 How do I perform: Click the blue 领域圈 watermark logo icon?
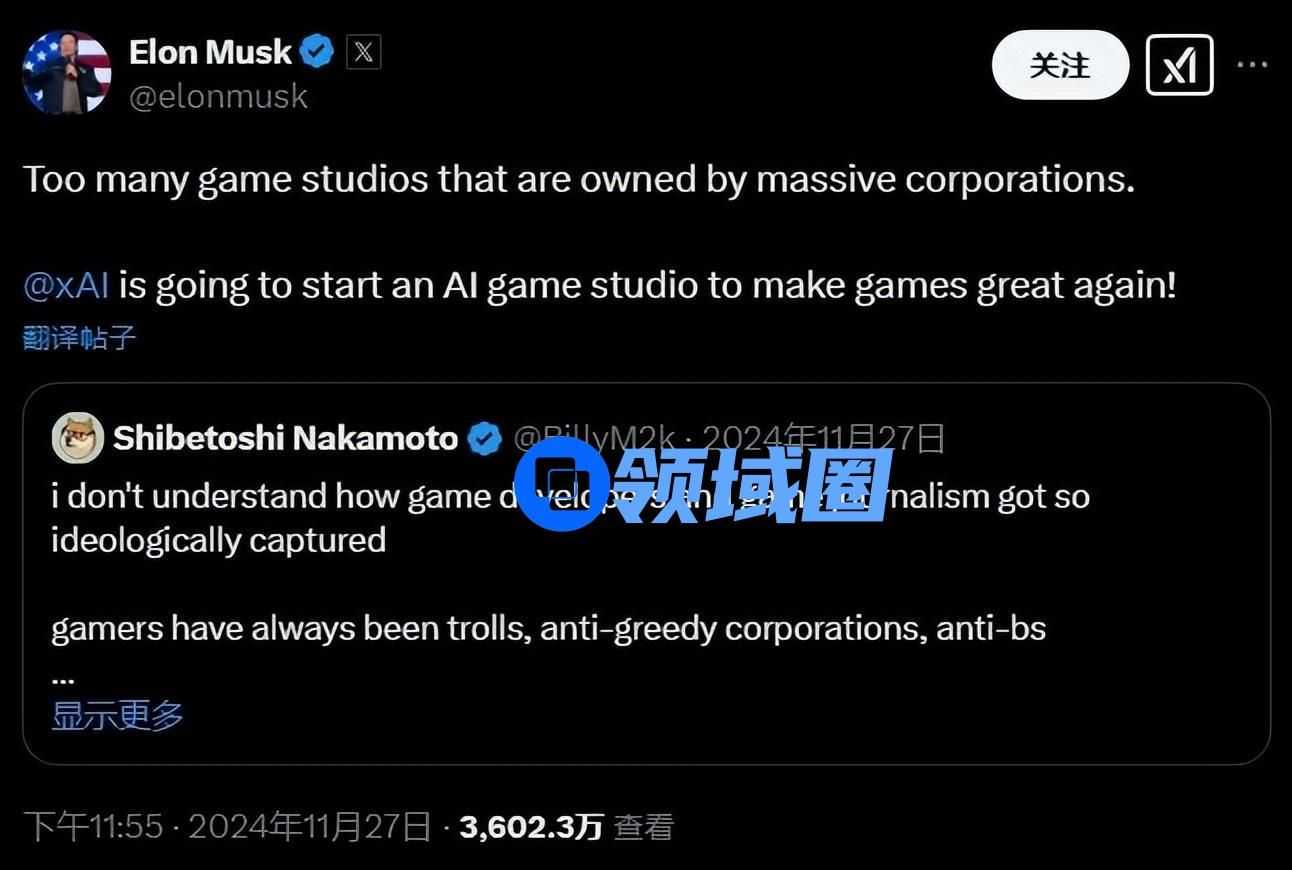pyautogui.click(x=562, y=484)
